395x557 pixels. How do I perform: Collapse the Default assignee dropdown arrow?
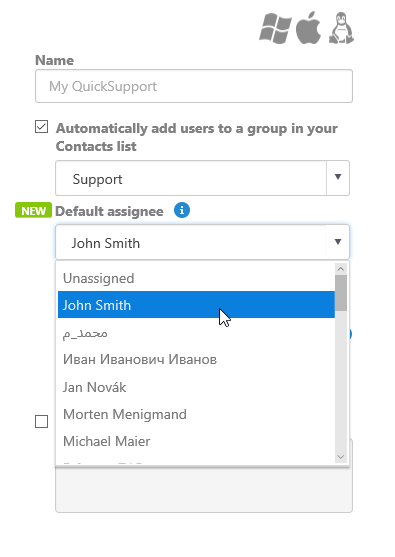(338, 242)
